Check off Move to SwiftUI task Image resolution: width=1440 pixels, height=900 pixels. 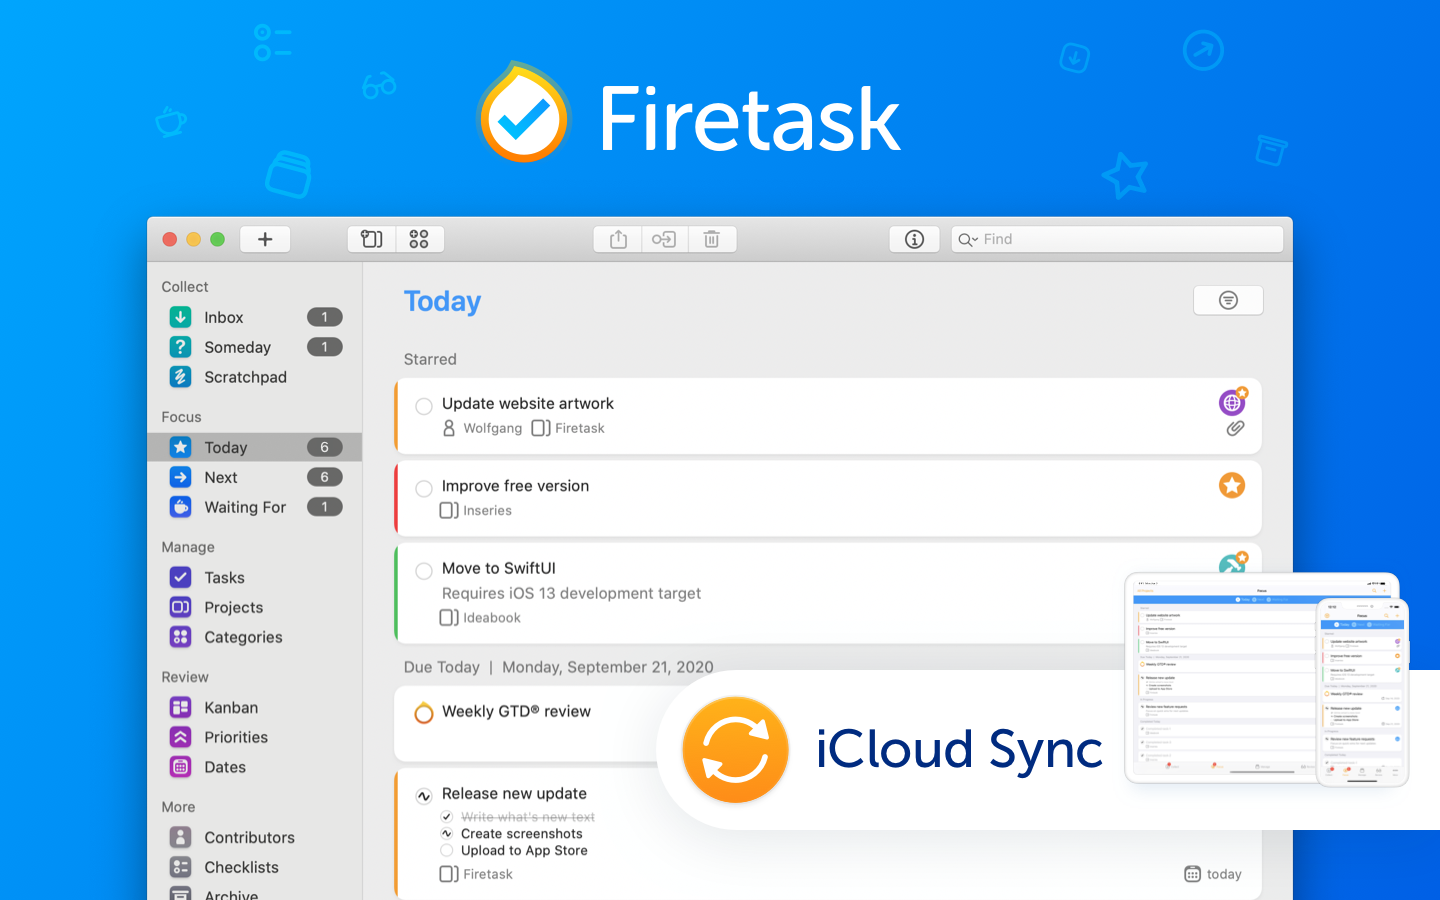[x=424, y=570]
